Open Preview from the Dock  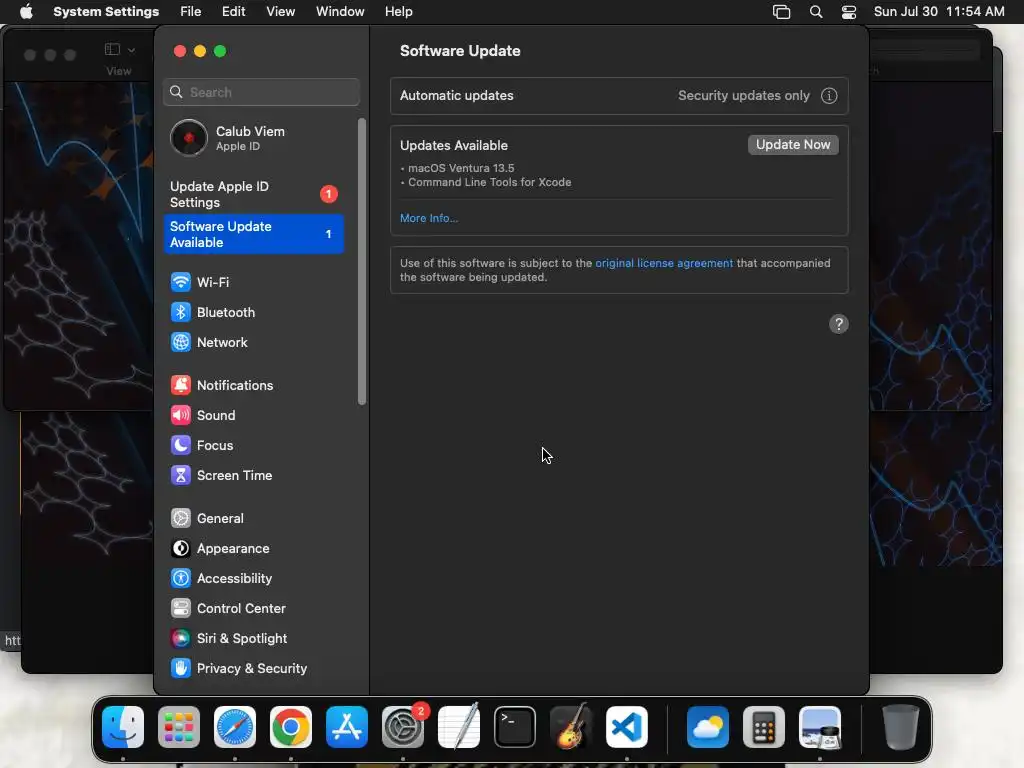click(x=820, y=727)
